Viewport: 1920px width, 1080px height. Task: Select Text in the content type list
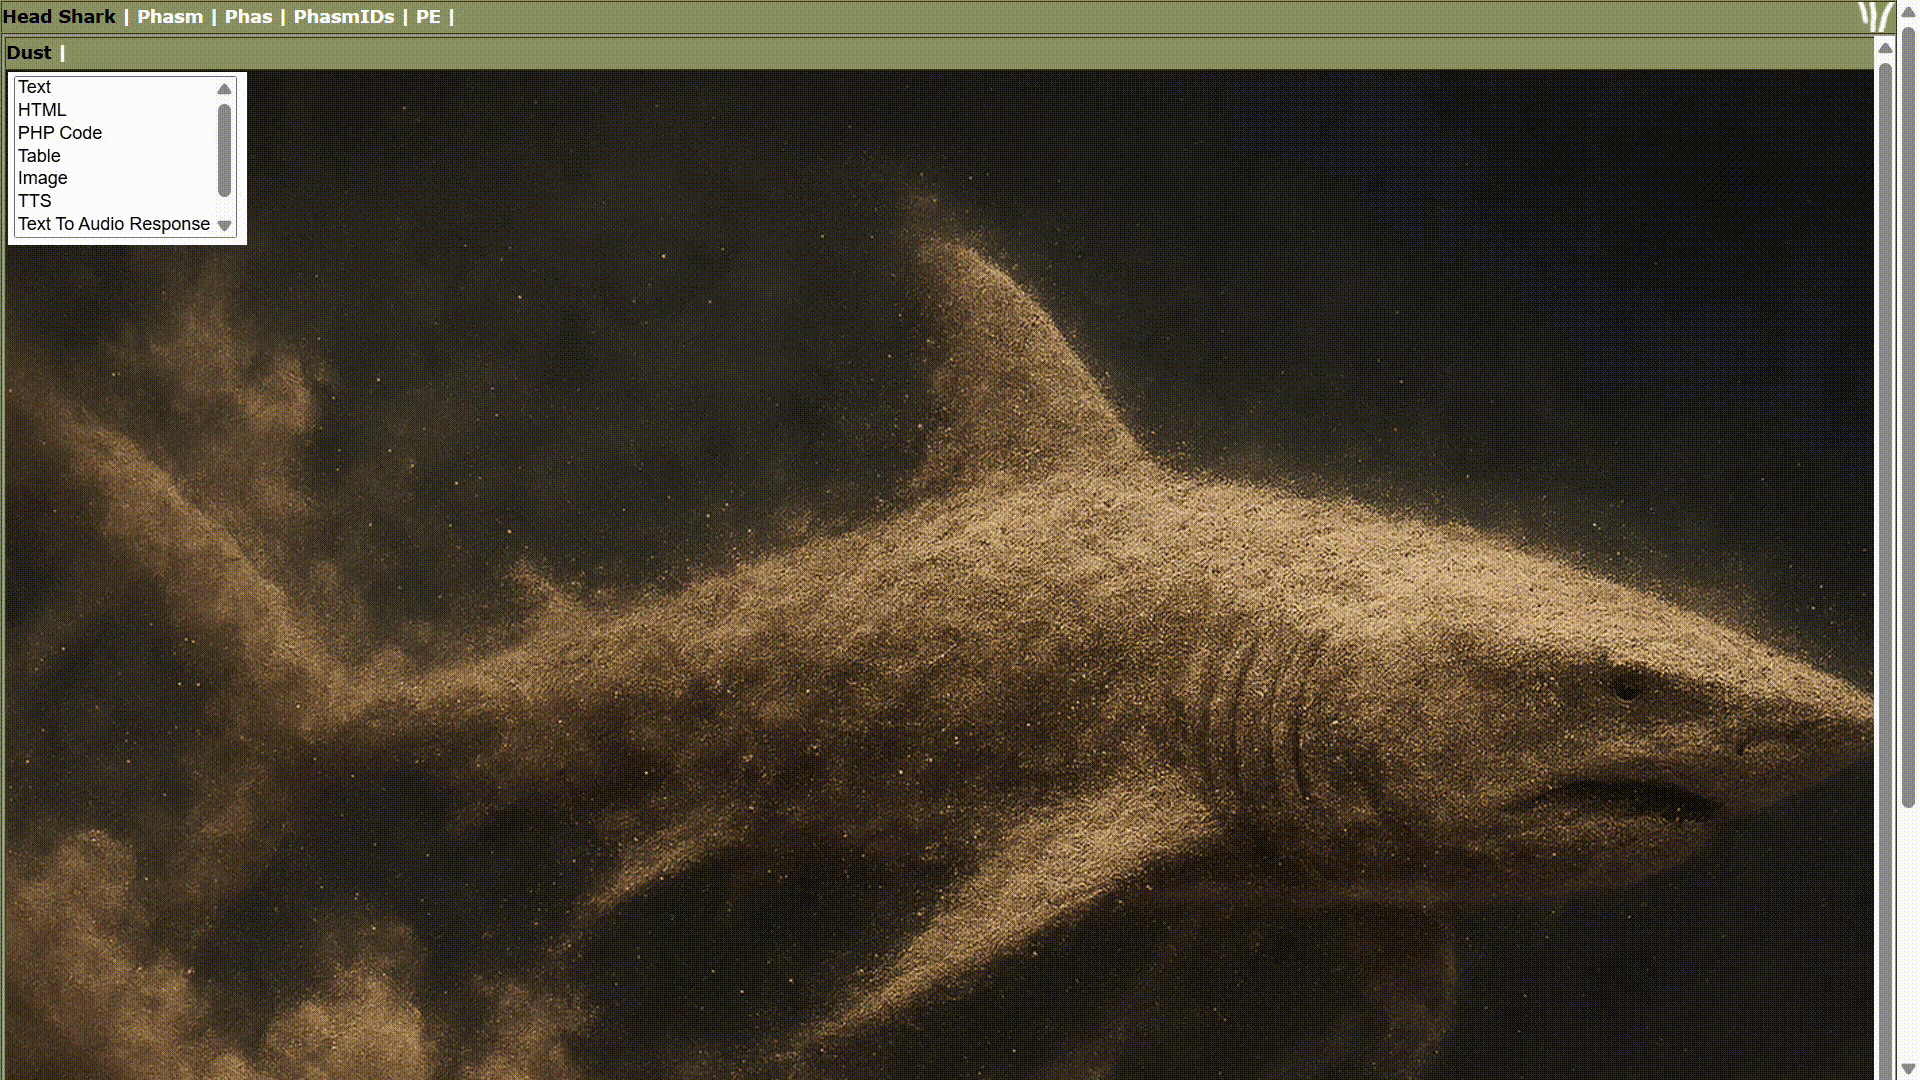click(x=34, y=87)
